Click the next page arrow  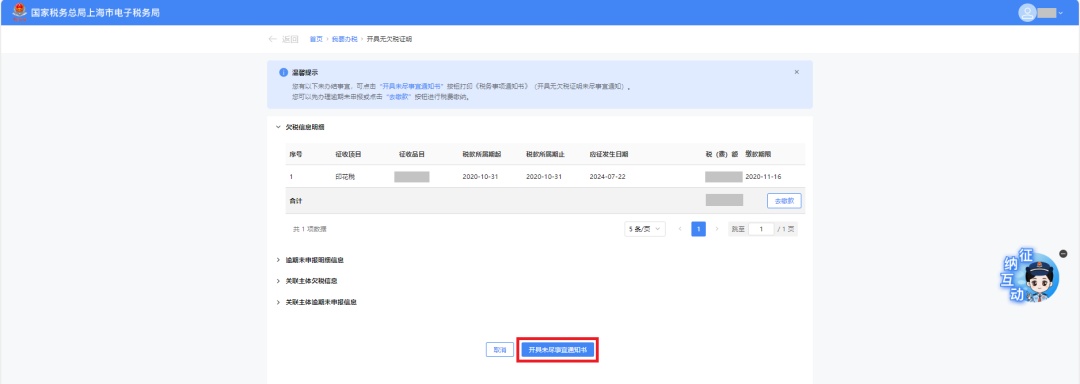(x=717, y=229)
